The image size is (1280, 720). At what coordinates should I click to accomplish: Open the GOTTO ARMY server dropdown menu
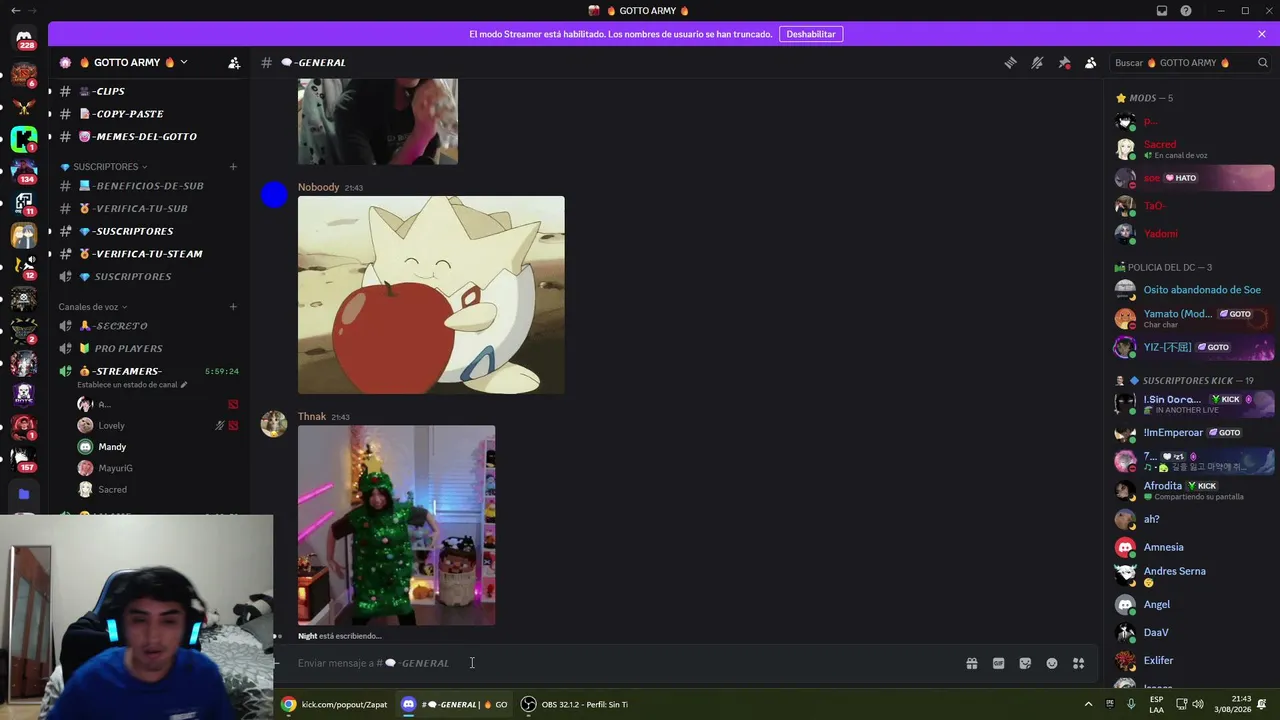(134, 63)
